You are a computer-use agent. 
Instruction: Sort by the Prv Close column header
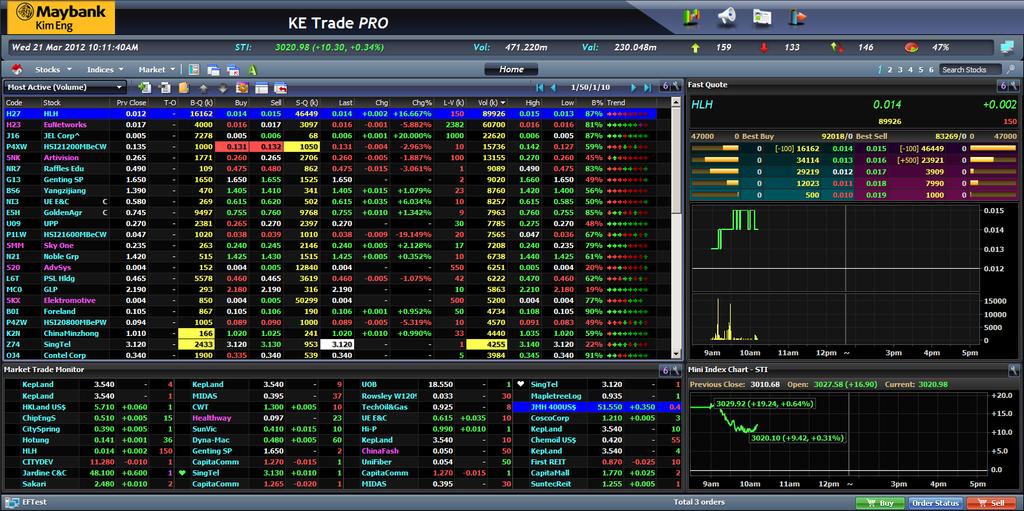point(132,103)
